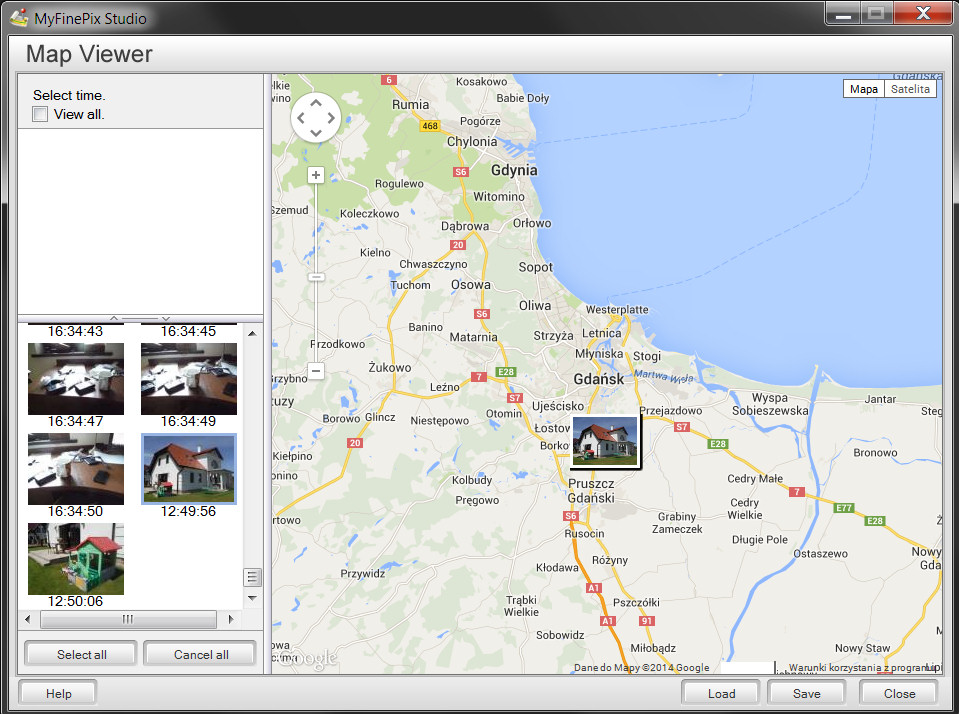Viewport: 959px width, 714px height.
Task: Click the 468 road shield near Rumia
Action: click(x=430, y=125)
